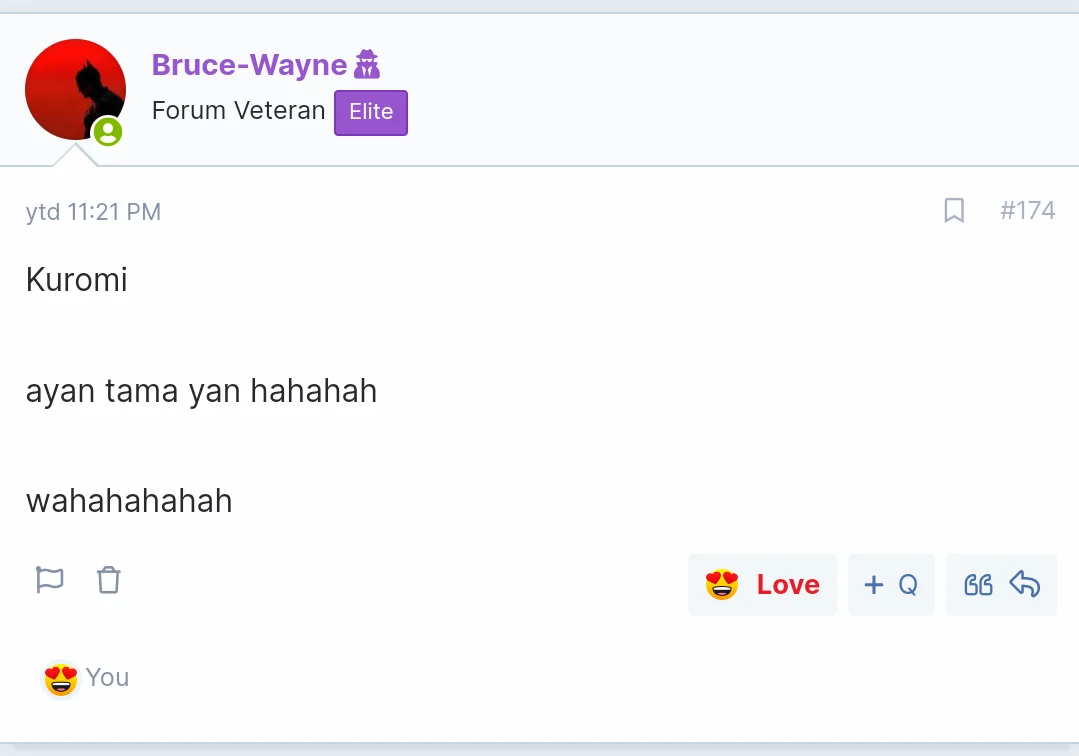View who reacted via You link
This screenshot has height=756, width=1079.
(x=107, y=678)
